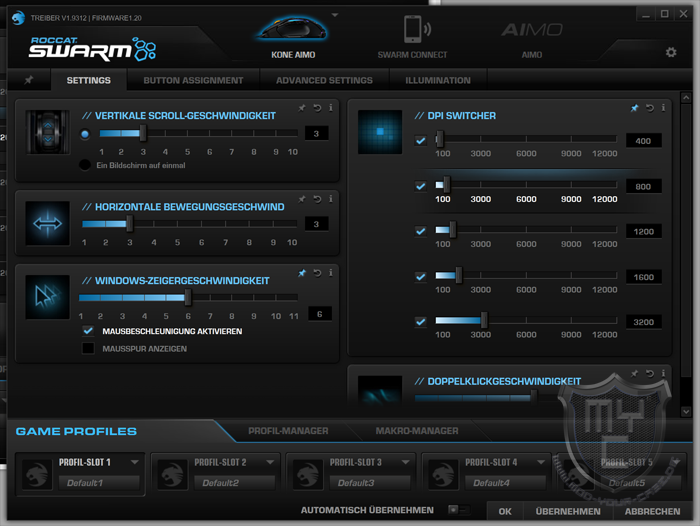Reset Horizontale Bewegungsgeschwindigkeit panel

coord(317,199)
